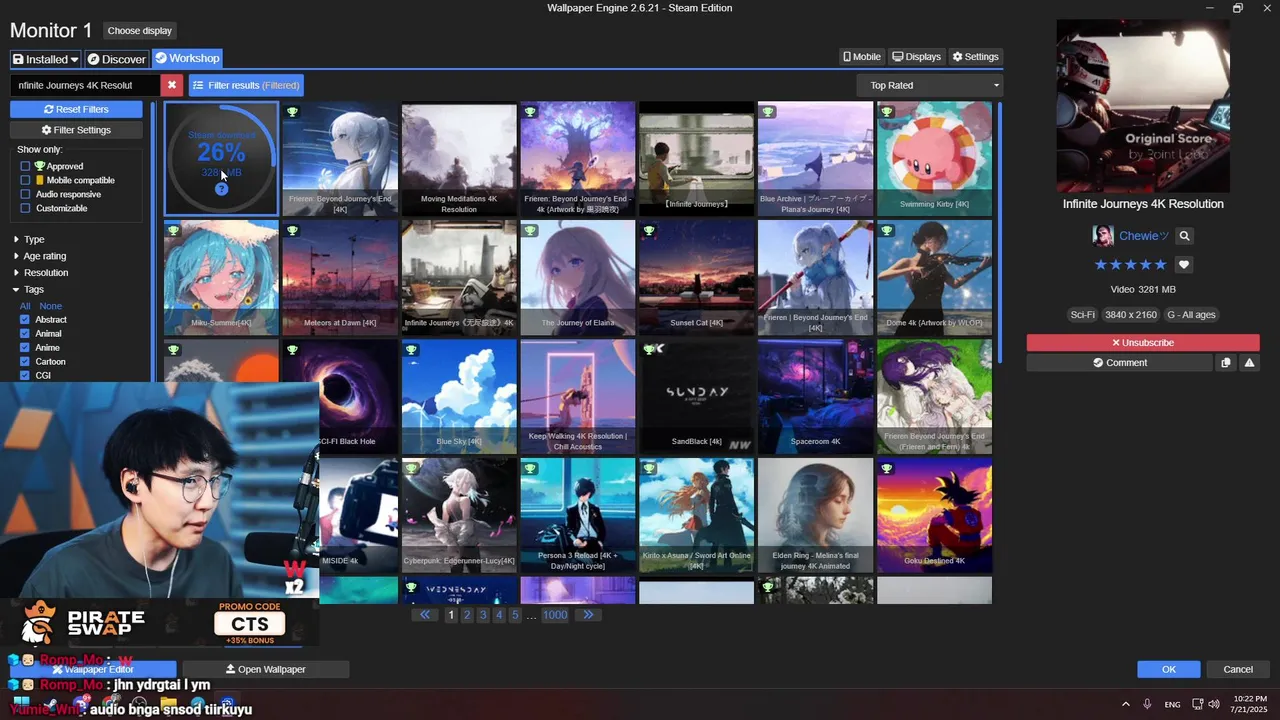Open the Mobile menu

(861, 57)
